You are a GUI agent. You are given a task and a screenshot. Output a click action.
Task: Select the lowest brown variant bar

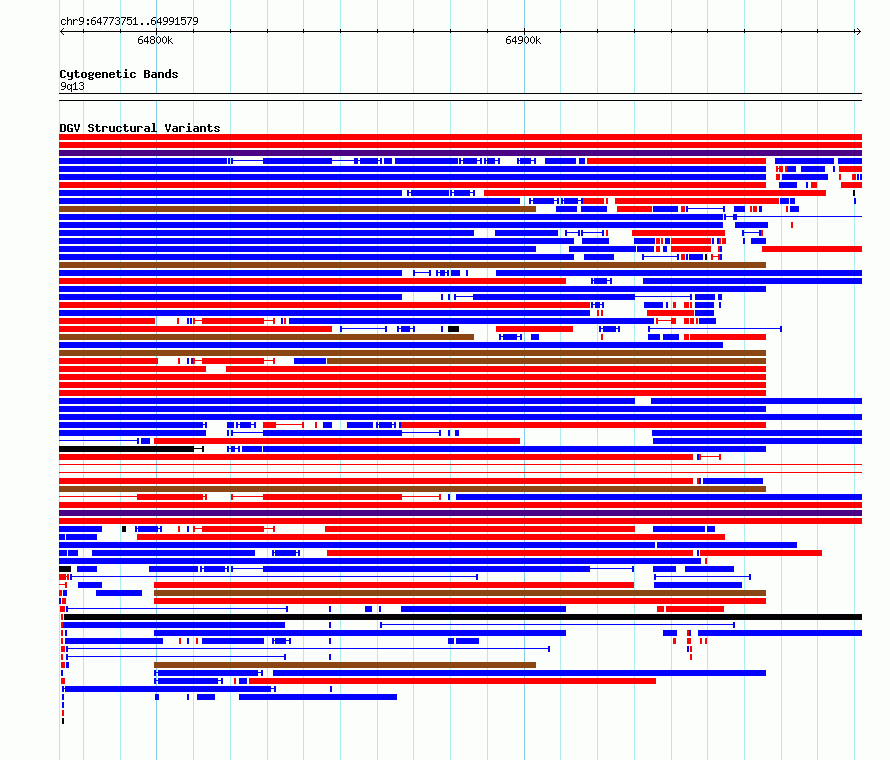click(345, 665)
